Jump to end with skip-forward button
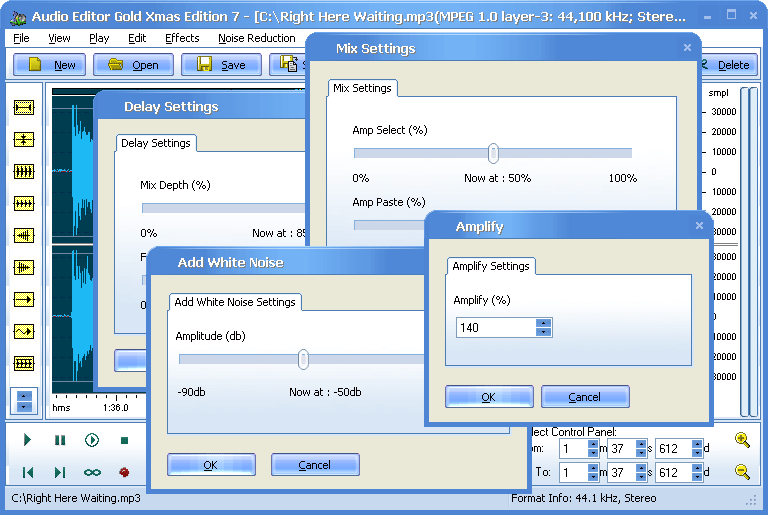This screenshot has width=768, height=515. coord(60,472)
